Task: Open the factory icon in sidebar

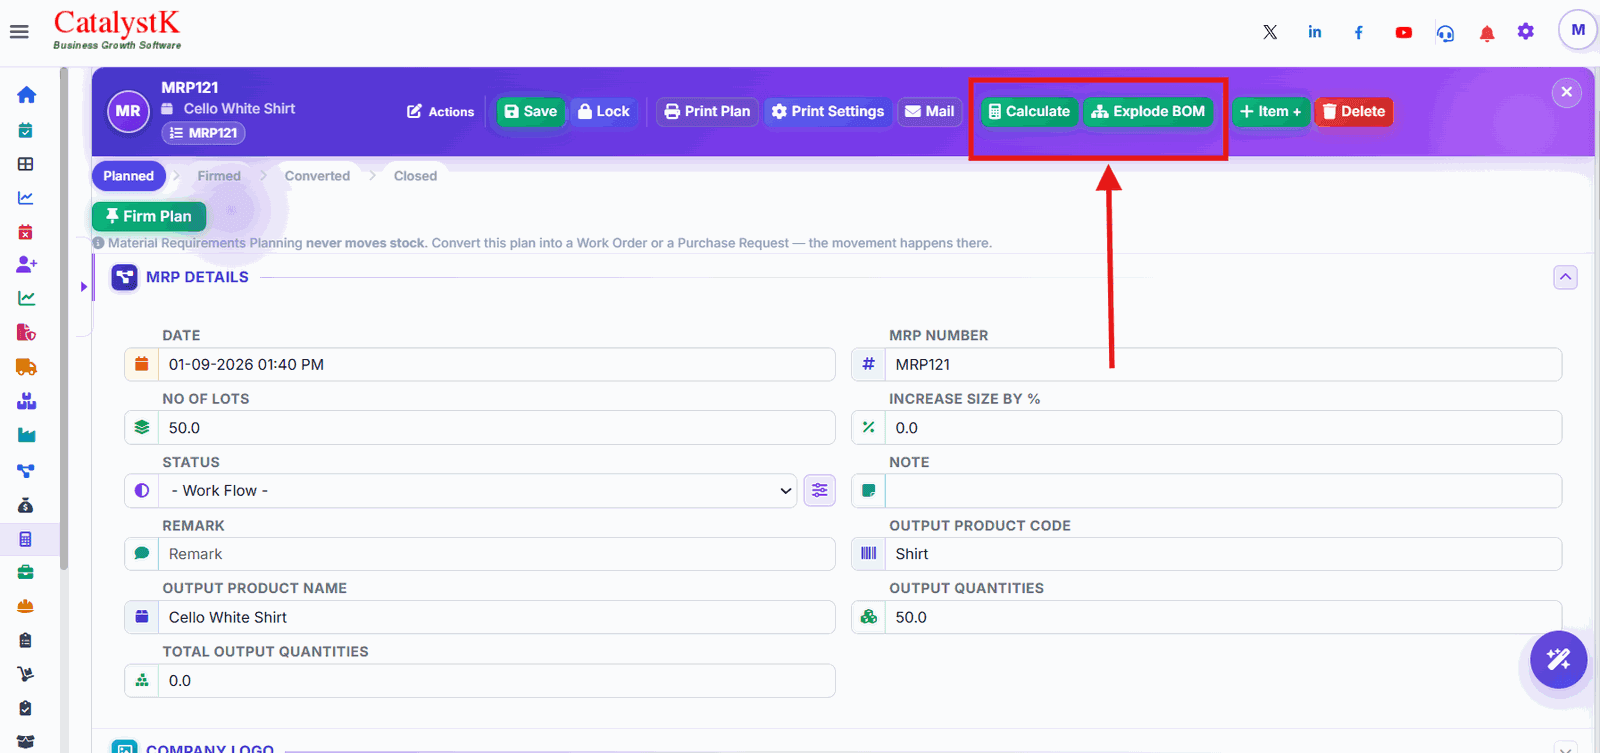Action: click(x=26, y=435)
